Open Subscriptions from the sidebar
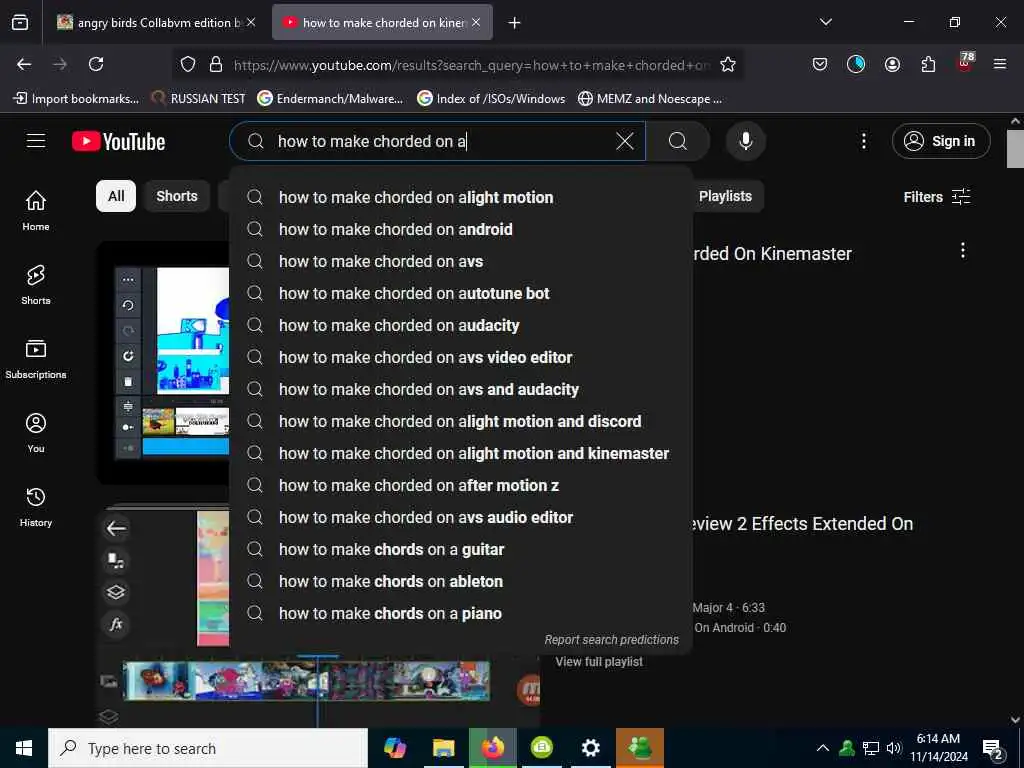Image resolution: width=1024 pixels, height=768 pixels. click(x=36, y=359)
